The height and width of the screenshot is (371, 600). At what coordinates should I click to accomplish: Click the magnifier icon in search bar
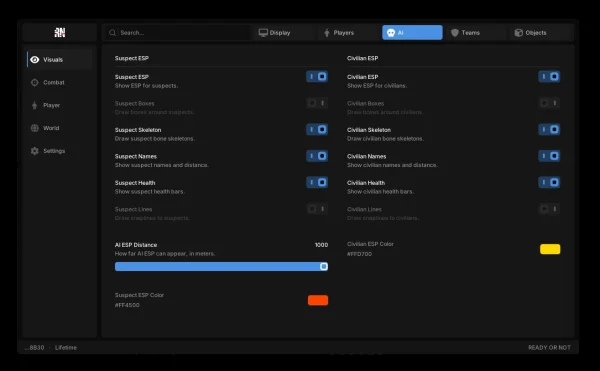112,33
